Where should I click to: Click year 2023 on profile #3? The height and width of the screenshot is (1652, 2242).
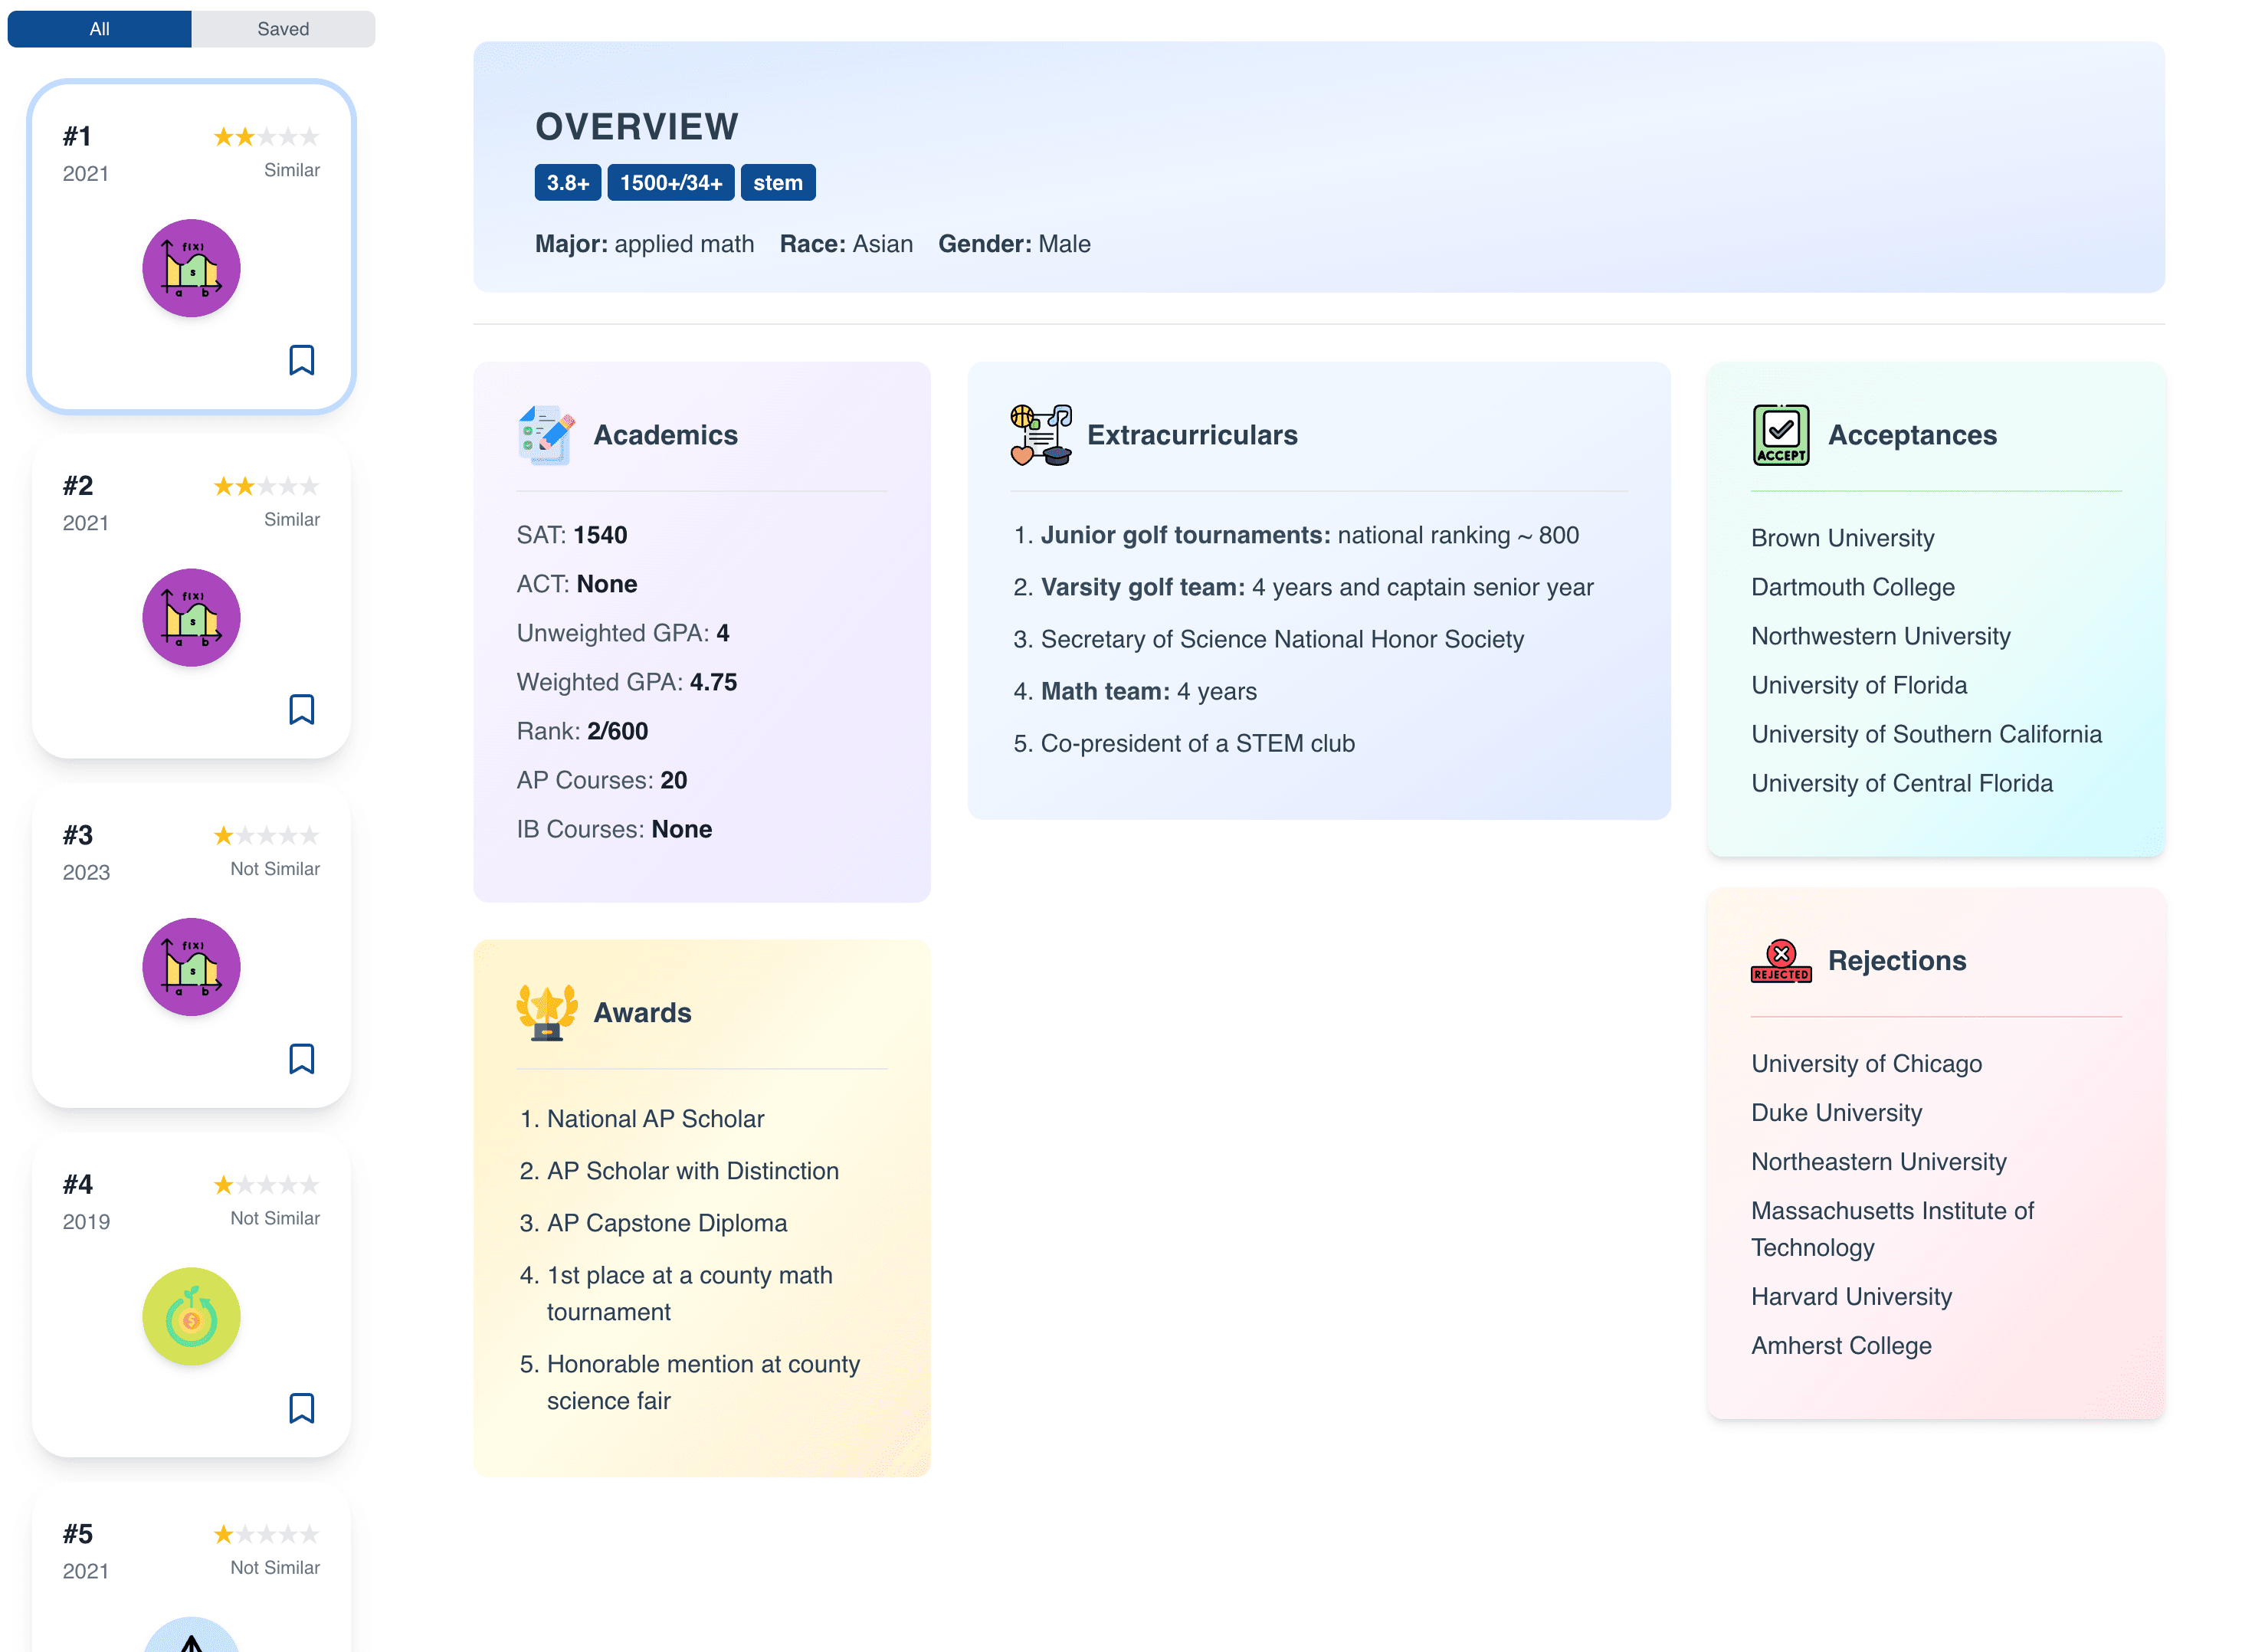tap(86, 872)
